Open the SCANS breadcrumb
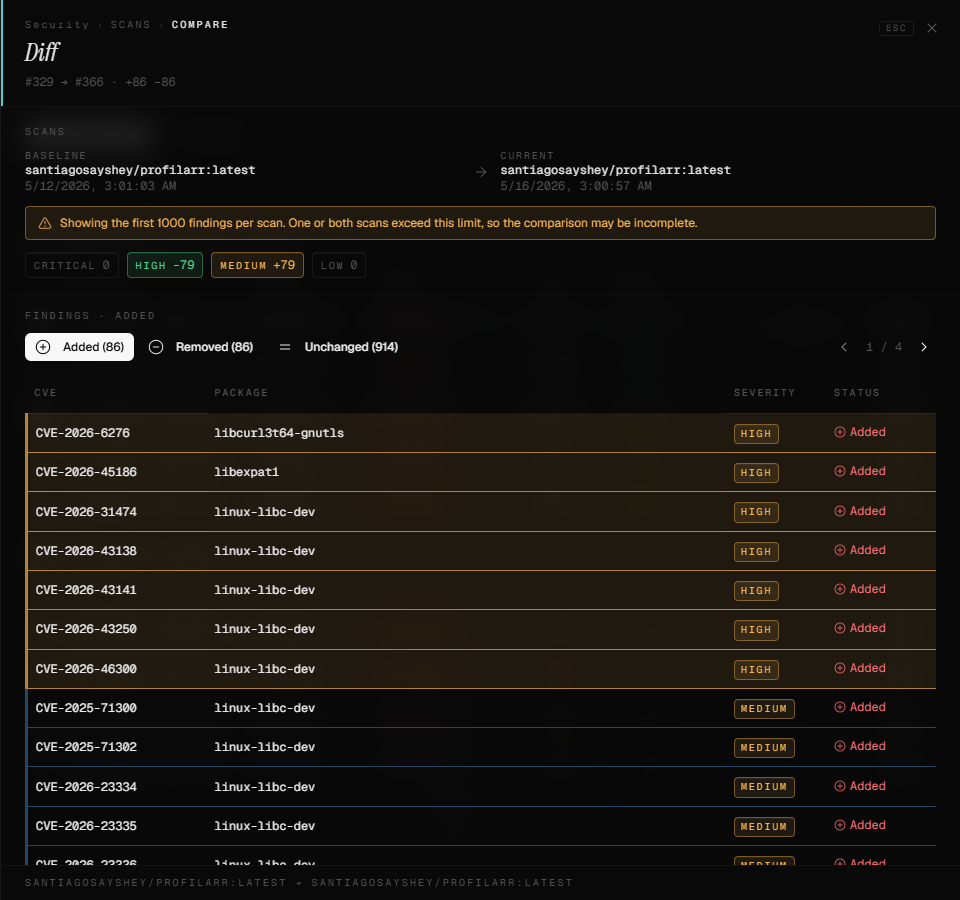This screenshot has width=960, height=900. [130, 25]
